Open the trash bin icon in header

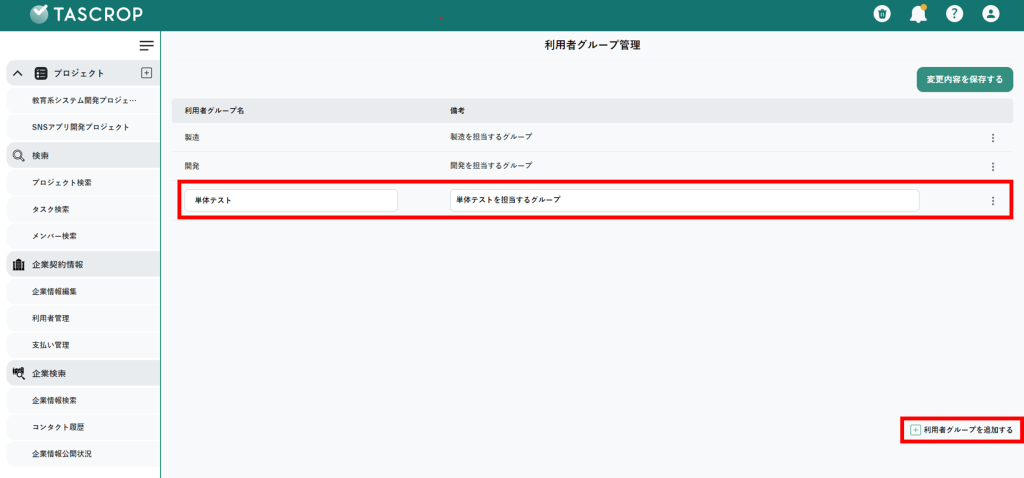coord(882,14)
